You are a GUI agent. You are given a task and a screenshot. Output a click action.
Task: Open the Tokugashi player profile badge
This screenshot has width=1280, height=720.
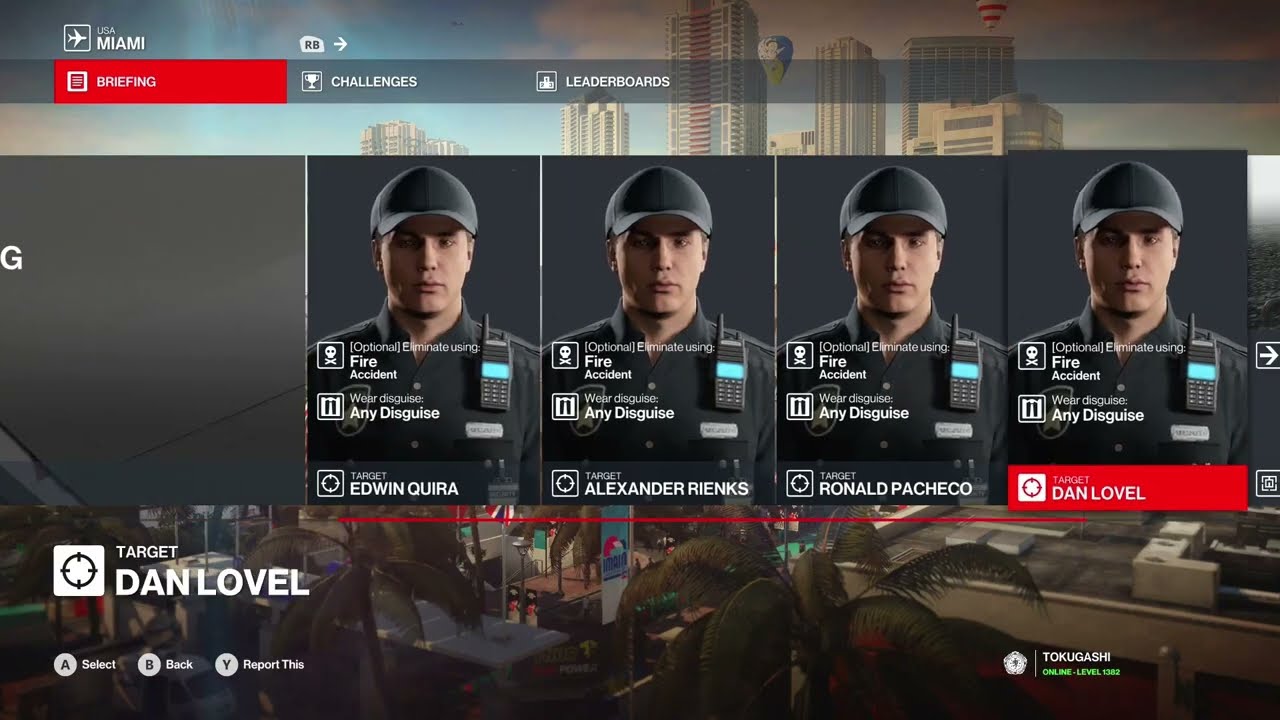pos(1062,664)
